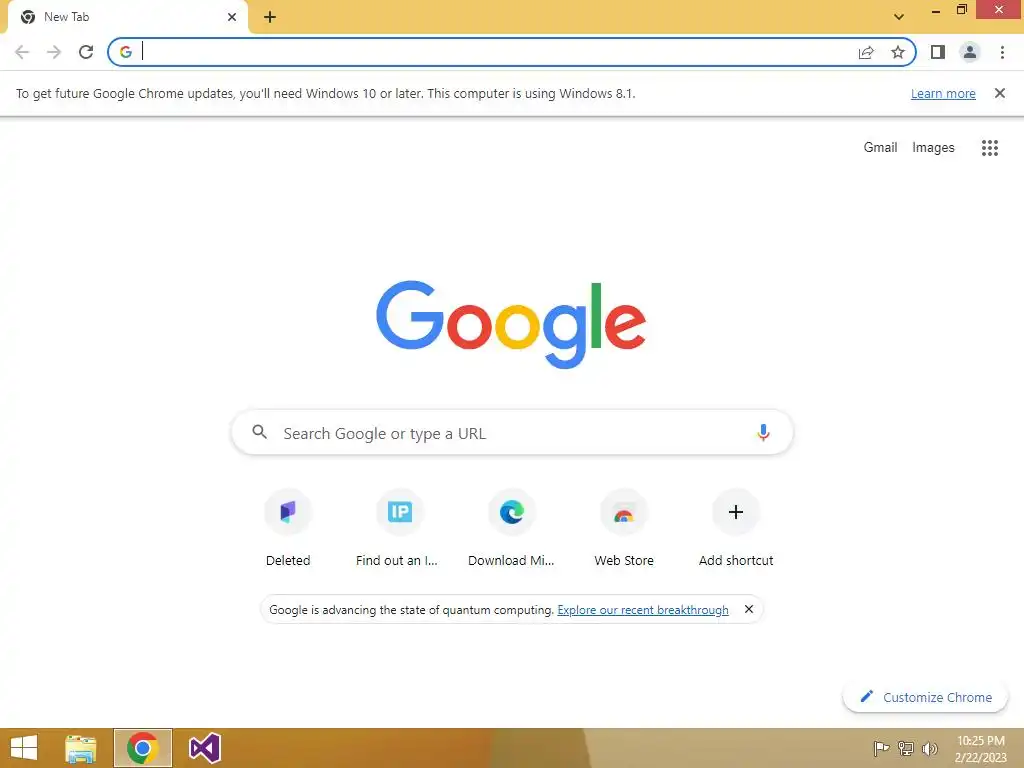Open the taskbar clock and date
The width and height of the screenshot is (1024, 768).
click(981, 749)
